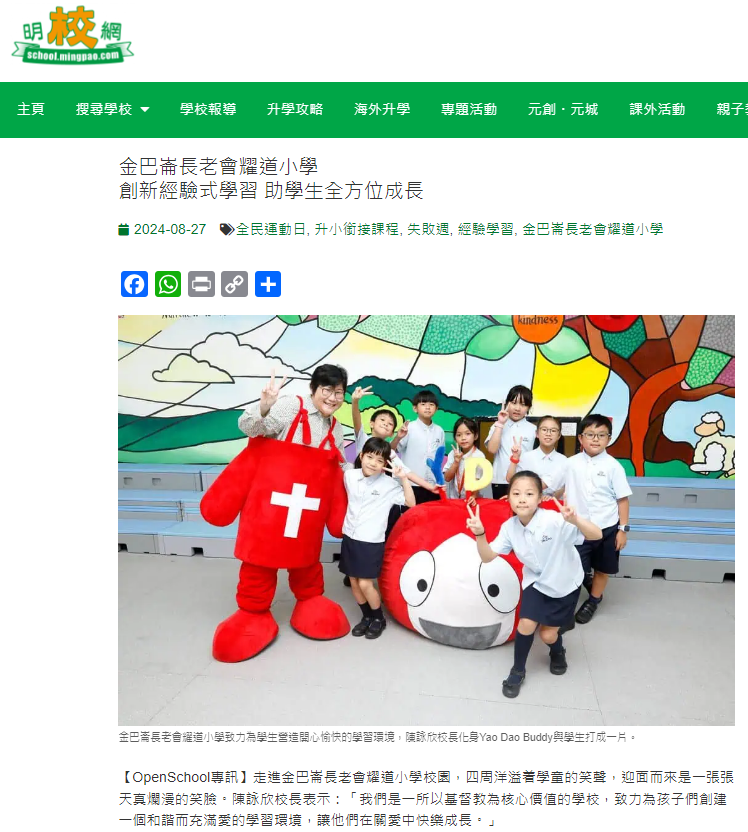Click the tag icon before tags
Image resolution: width=748 pixels, height=832 pixels.
(227, 229)
